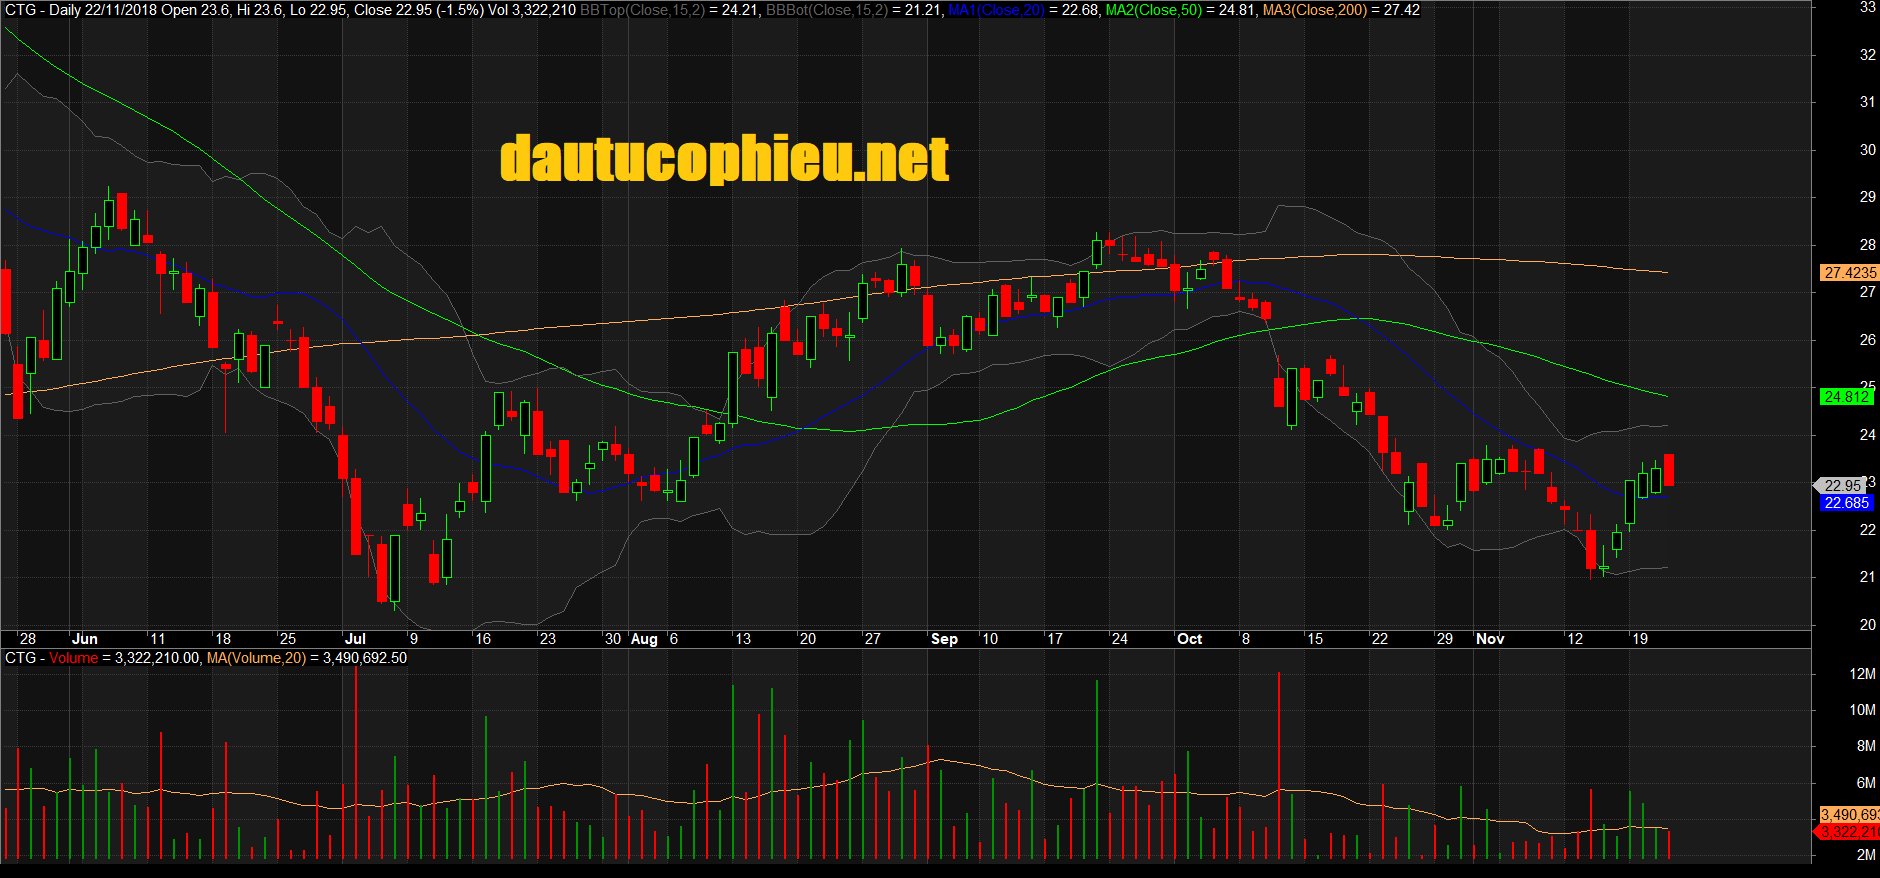
Task: Click the MA(Volume,20) label in volume pane
Action: coord(256,658)
